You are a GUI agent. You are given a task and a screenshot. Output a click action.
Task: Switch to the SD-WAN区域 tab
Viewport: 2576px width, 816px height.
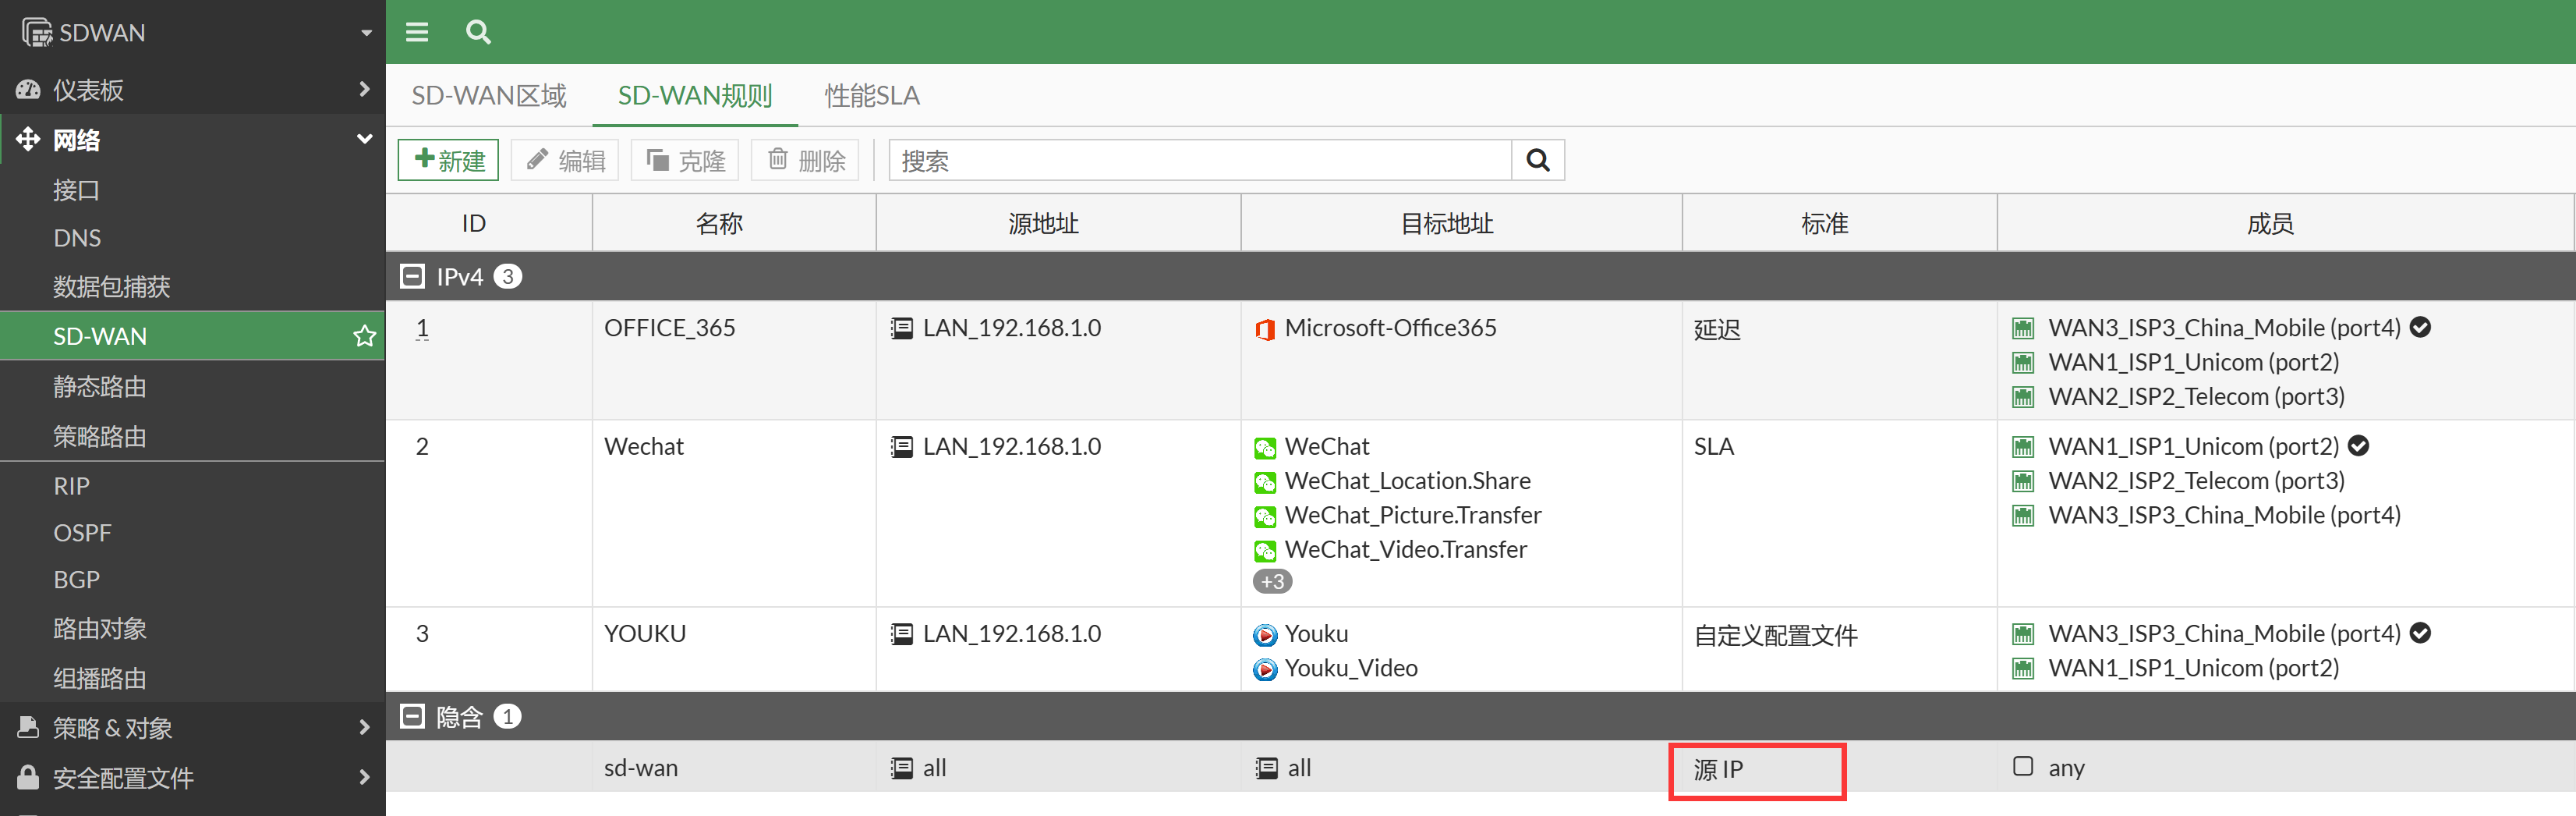489,96
